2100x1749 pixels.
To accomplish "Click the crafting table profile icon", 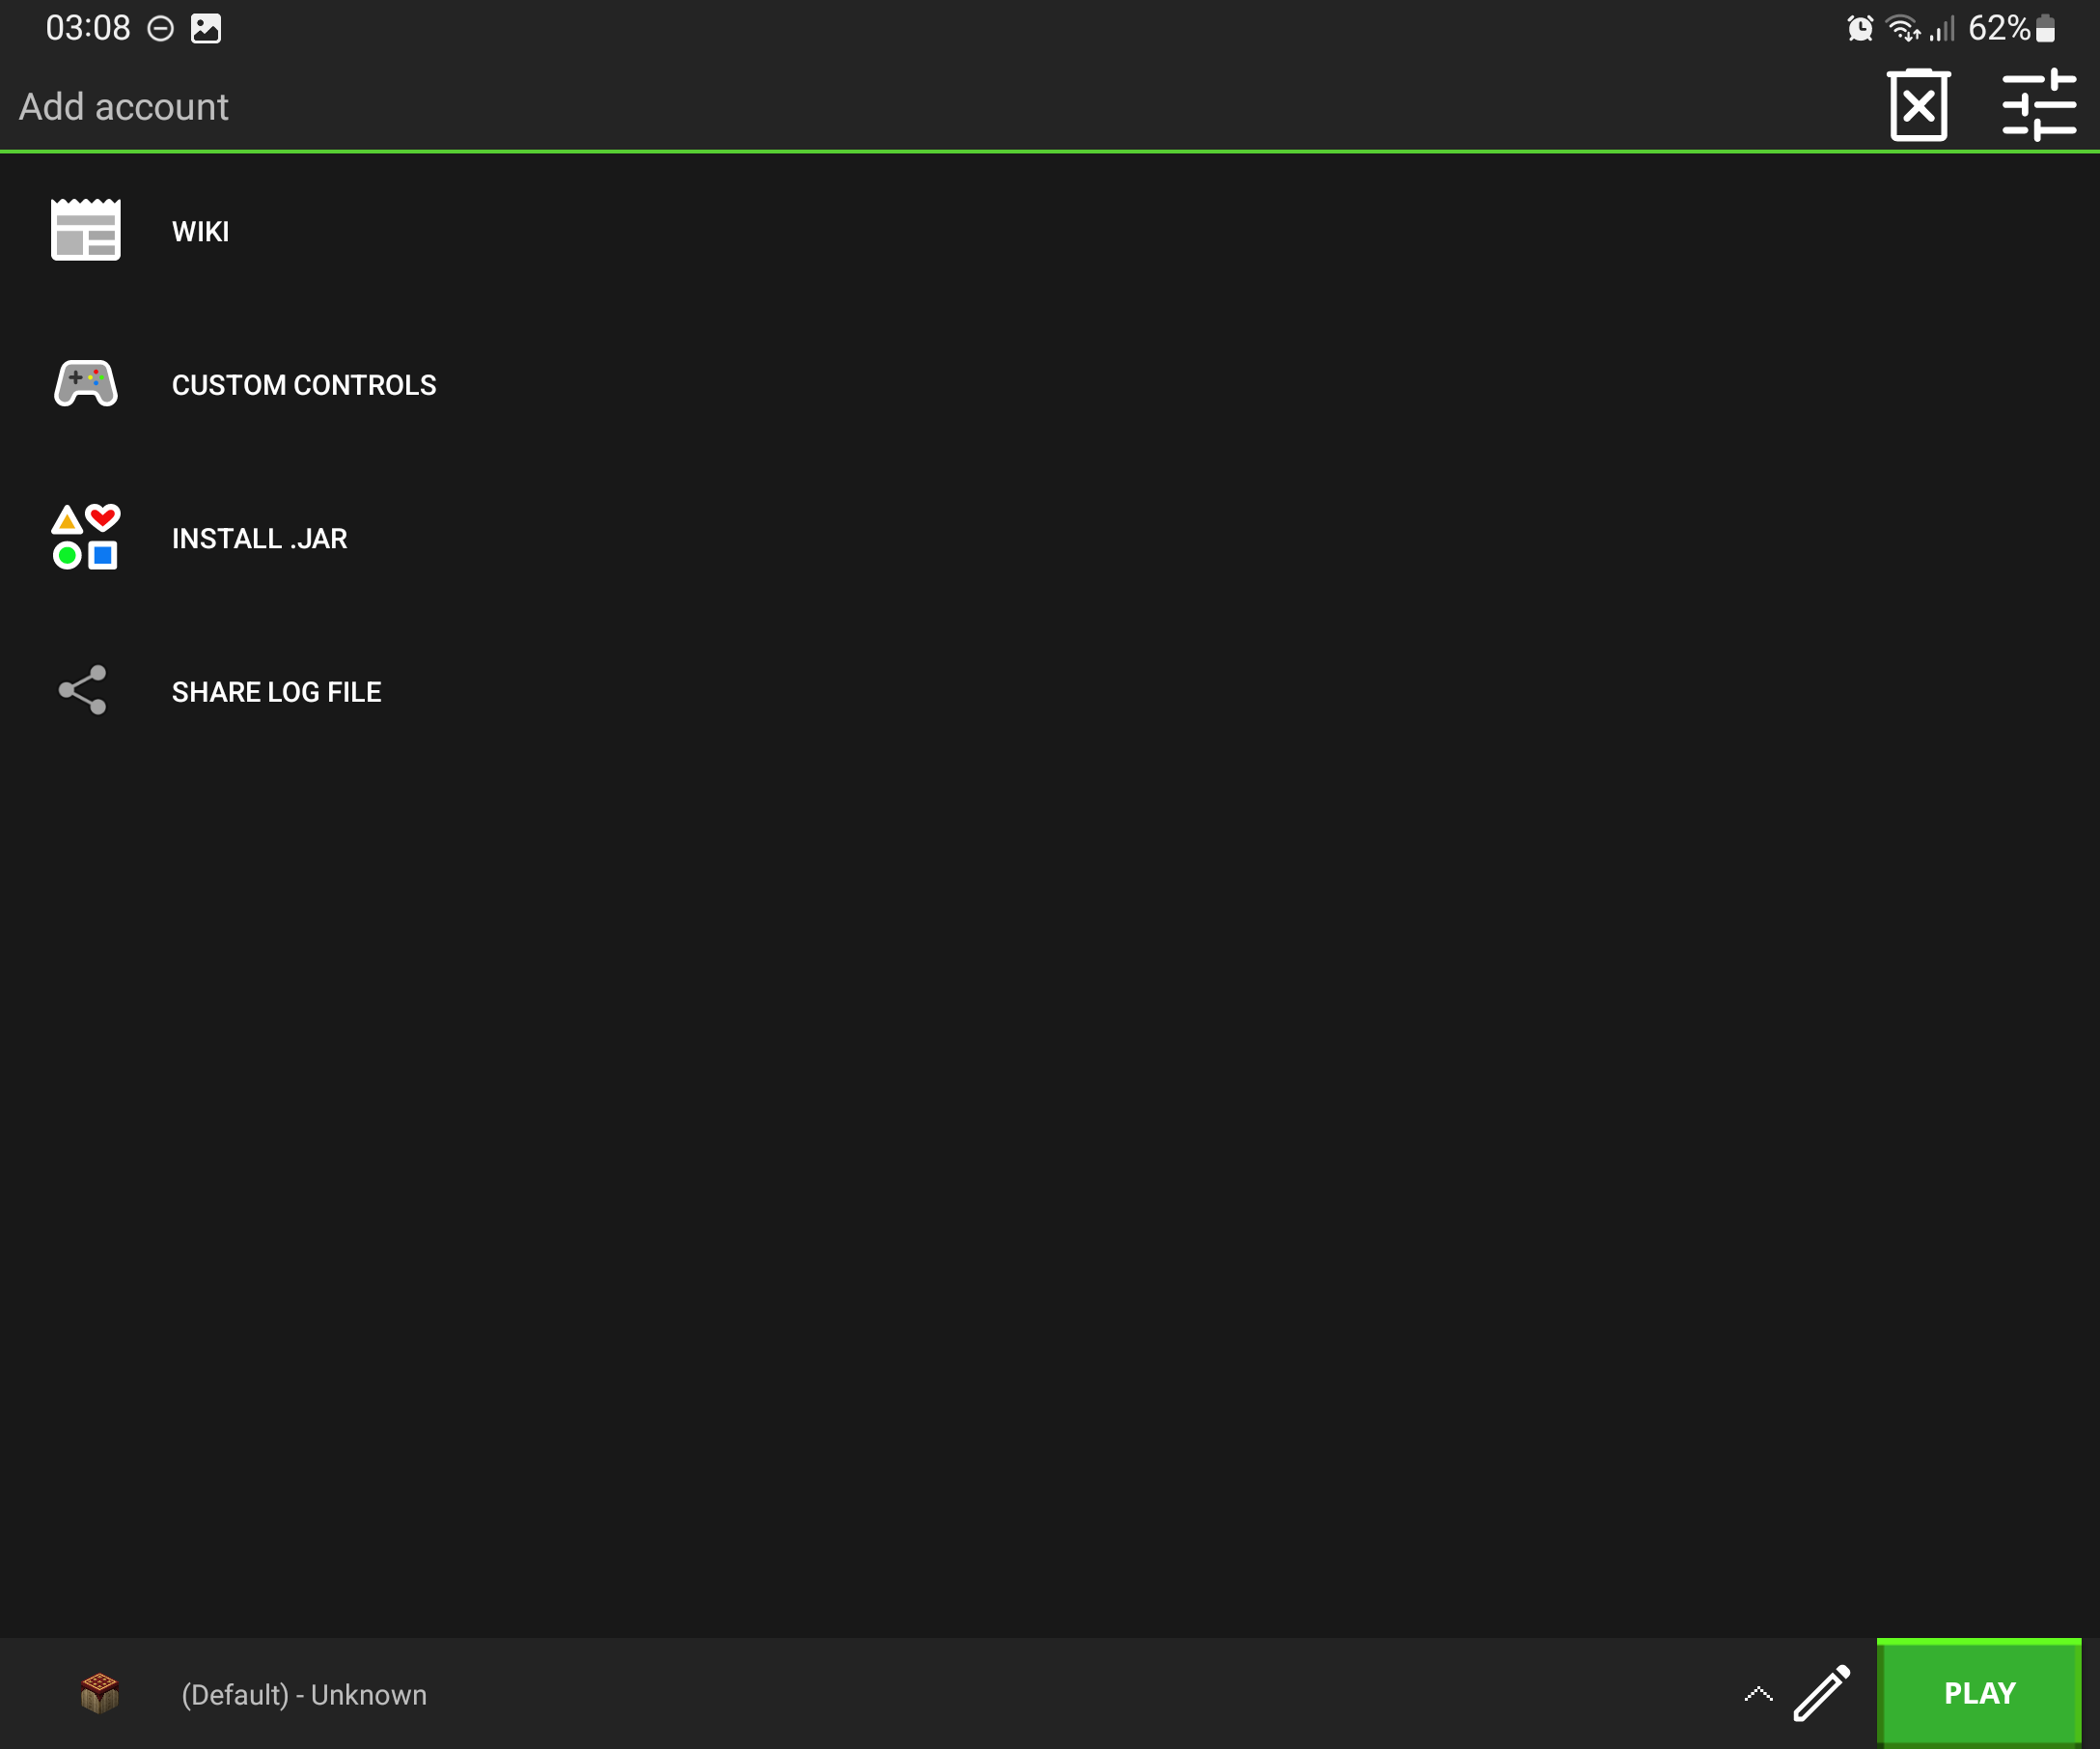I will [x=99, y=1693].
